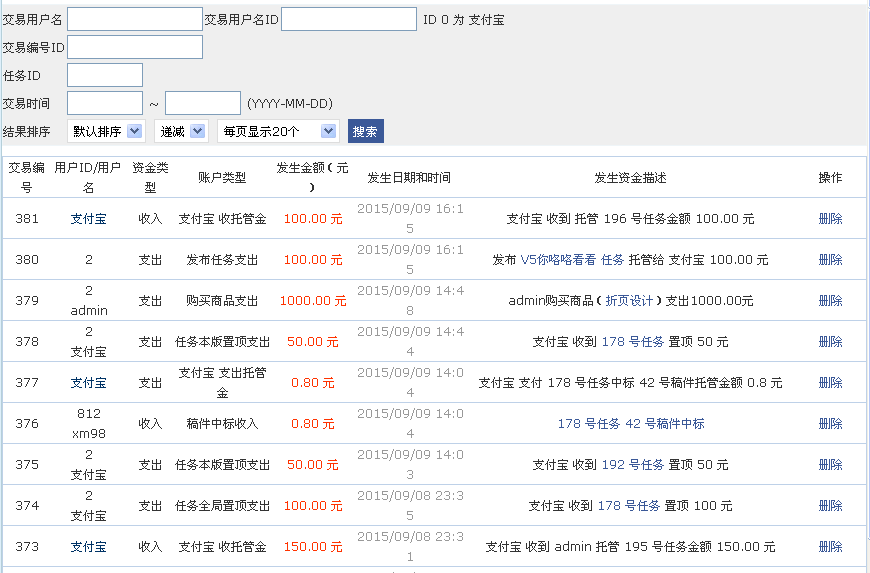The width and height of the screenshot is (870, 573).
Task: Delete transaction 375
Action: pos(830,465)
